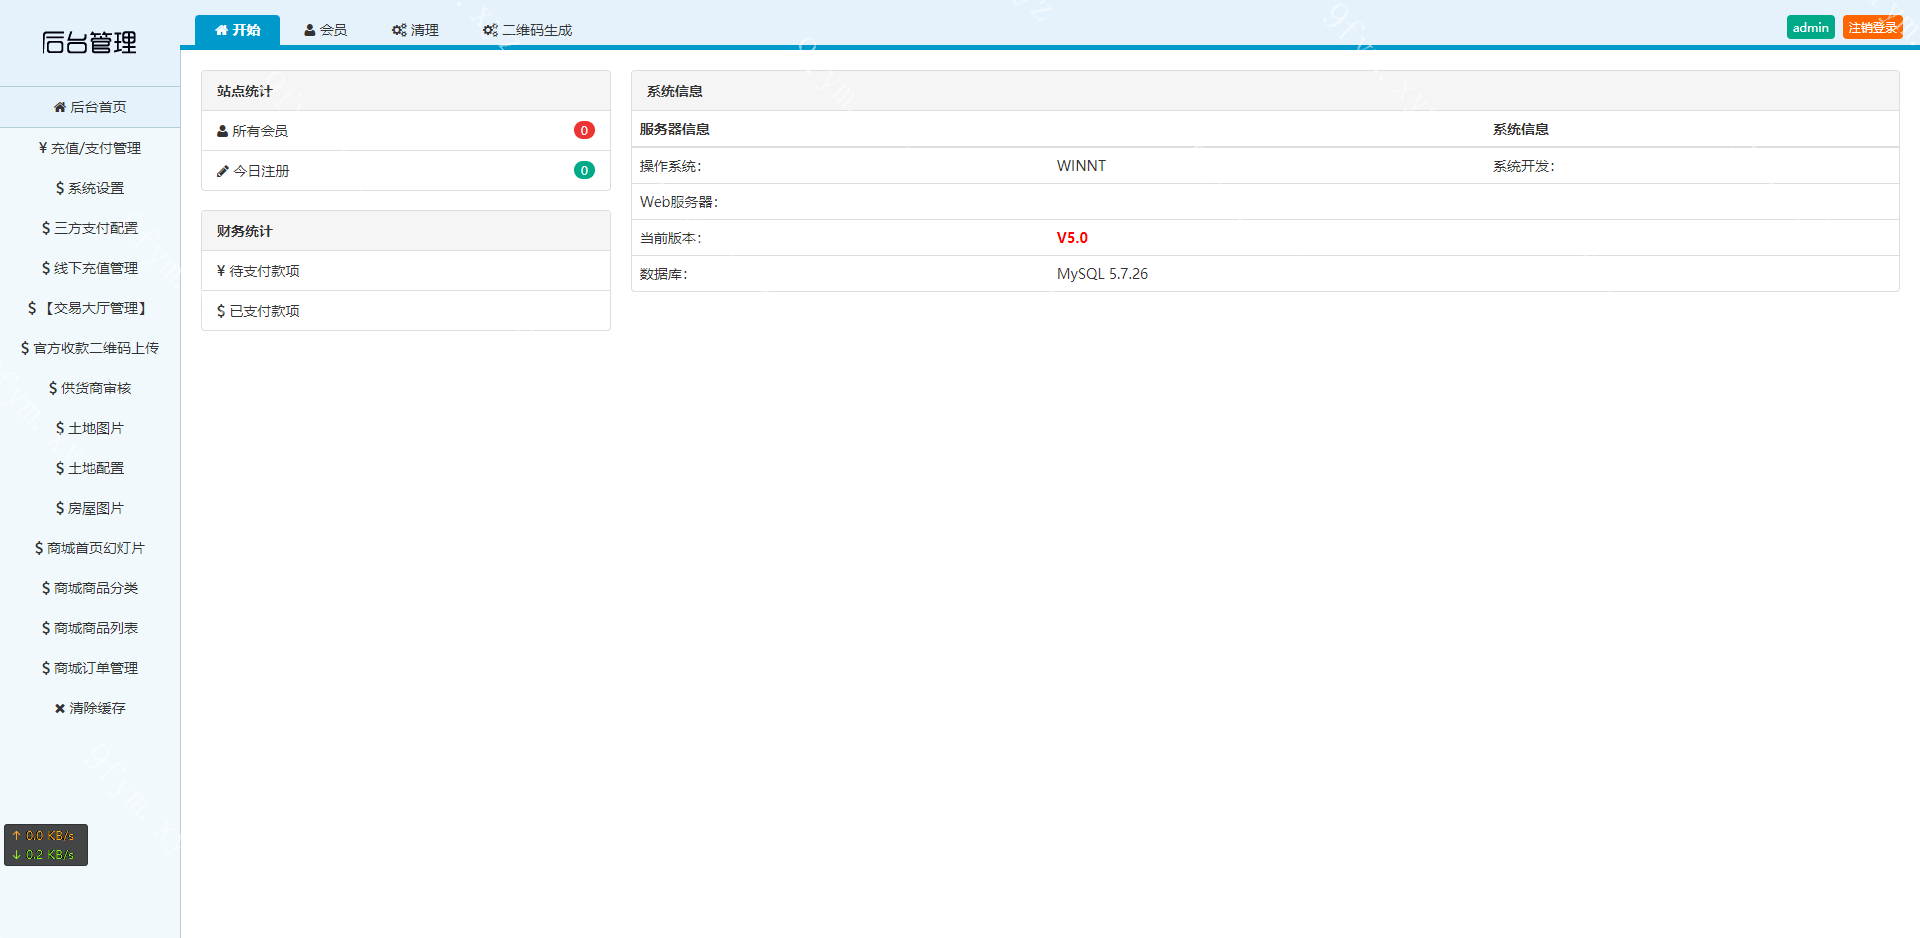
Task: Click the 财务统计 panel header
Action: click(406, 231)
